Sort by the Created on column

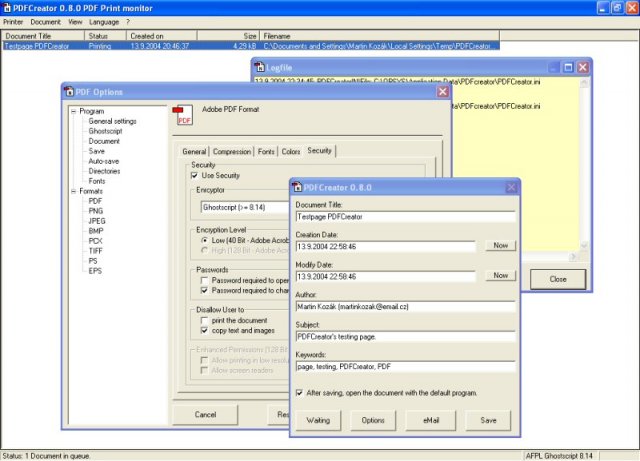tap(161, 36)
